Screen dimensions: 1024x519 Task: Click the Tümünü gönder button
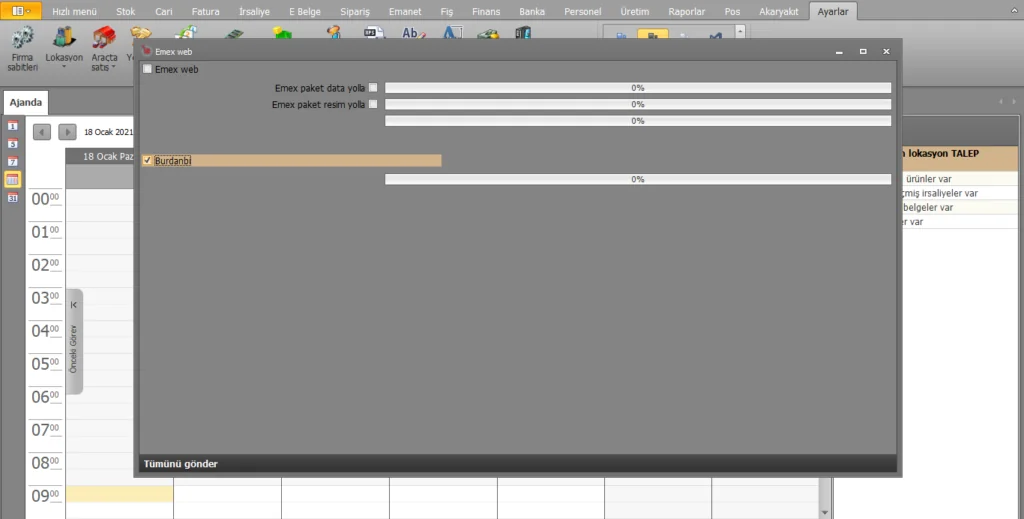click(181, 464)
